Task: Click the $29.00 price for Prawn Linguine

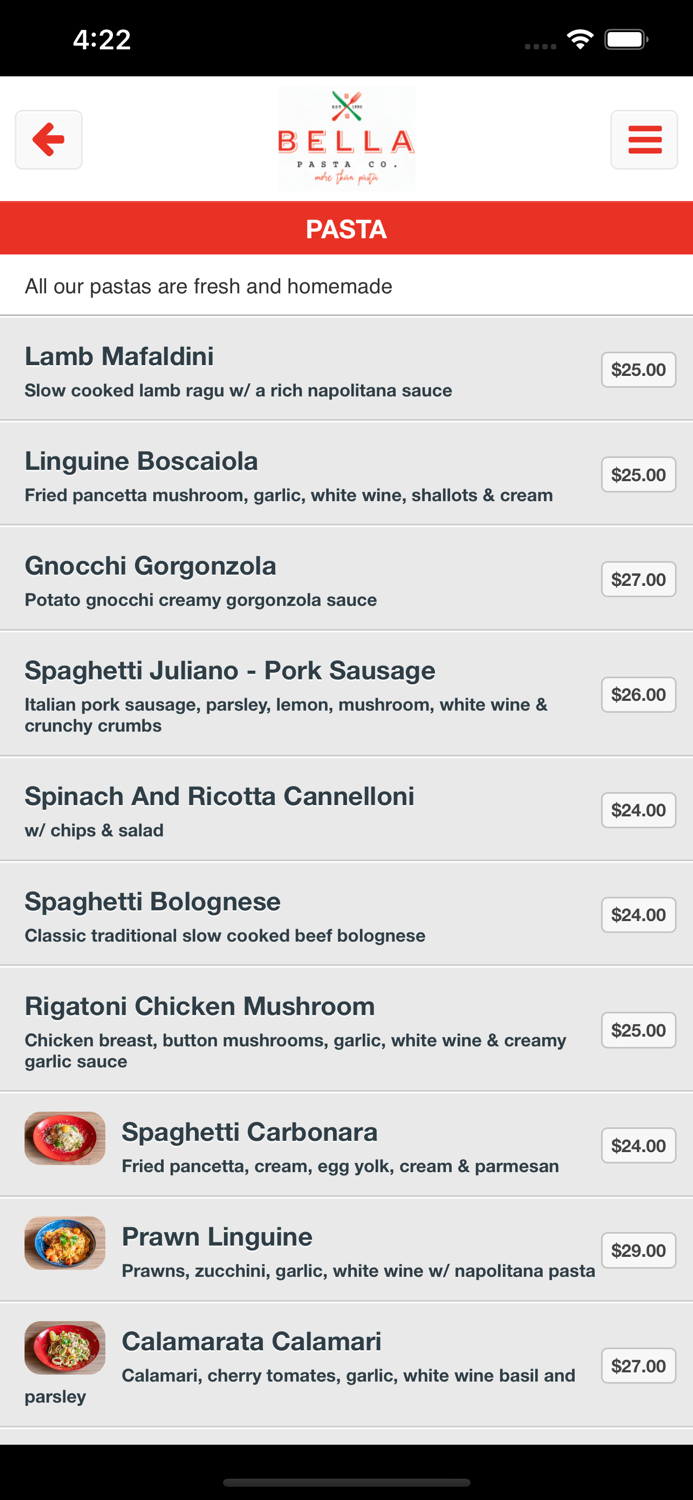Action: (638, 1250)
